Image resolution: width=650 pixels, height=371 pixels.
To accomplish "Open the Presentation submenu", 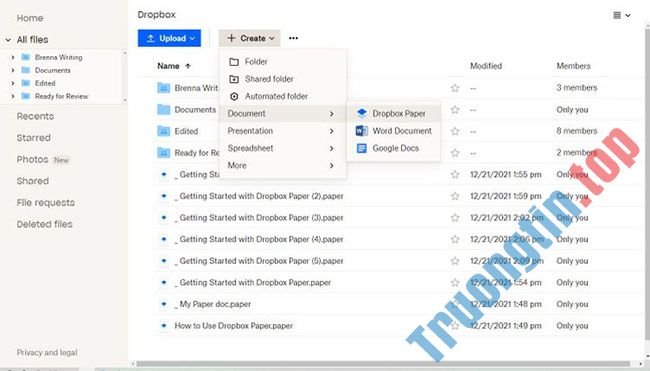I will coord(283,131).
